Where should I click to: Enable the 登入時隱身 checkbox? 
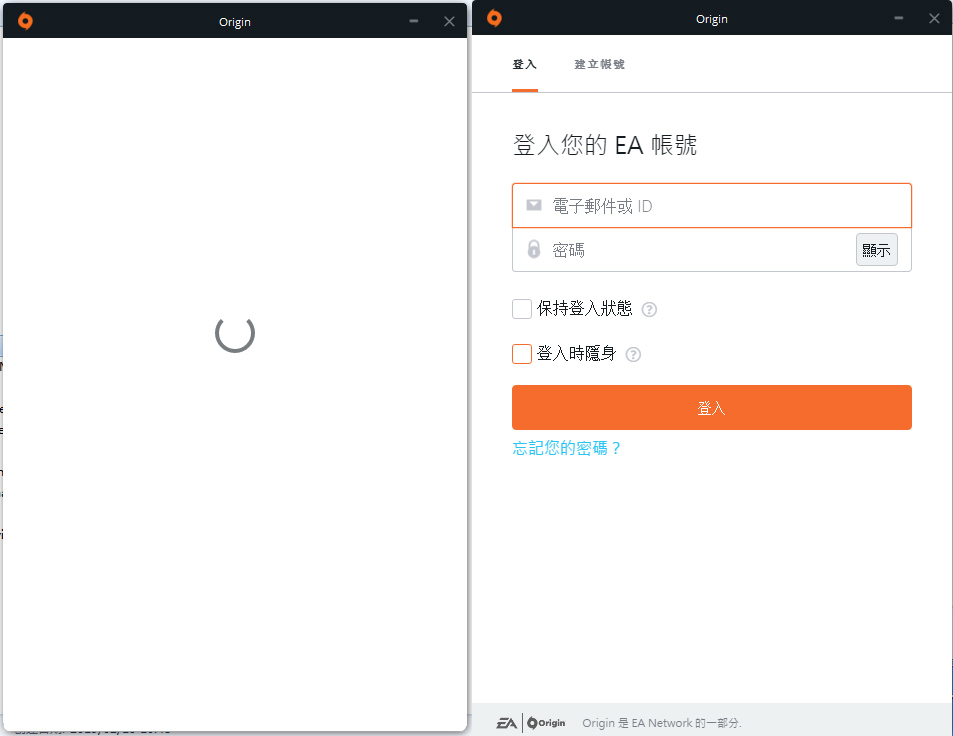[521, 354]
